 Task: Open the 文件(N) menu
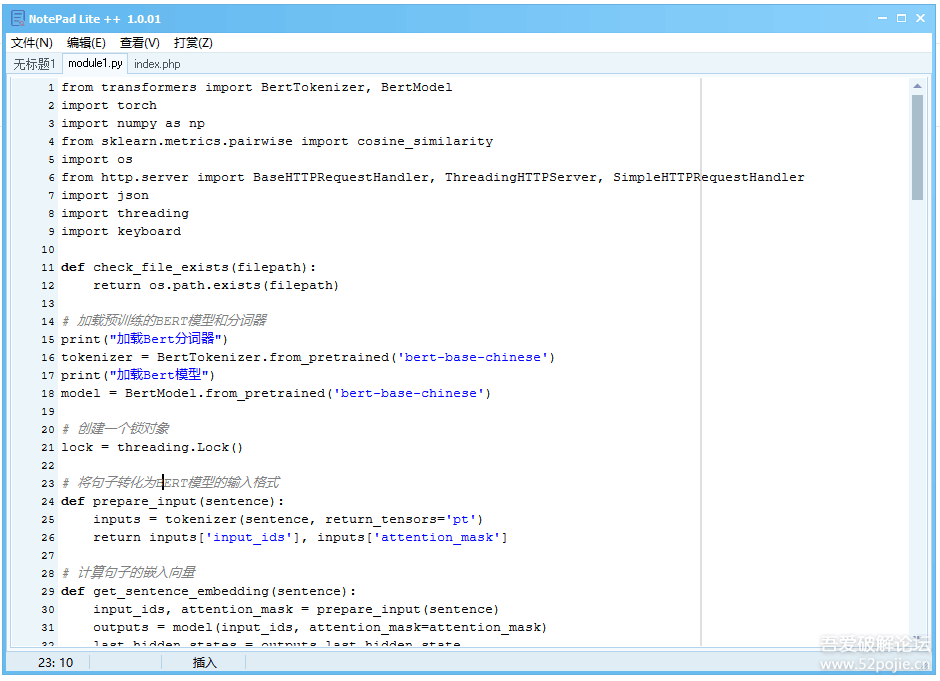pyautogui.click(x=32, y=43)
